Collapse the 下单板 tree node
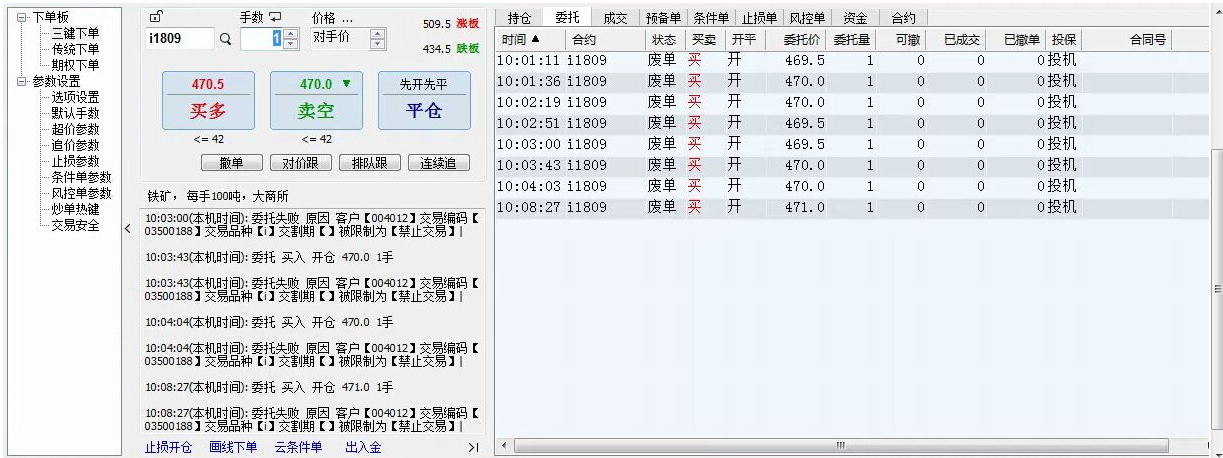Screen dimensions: 1223x458 point(22,17)
